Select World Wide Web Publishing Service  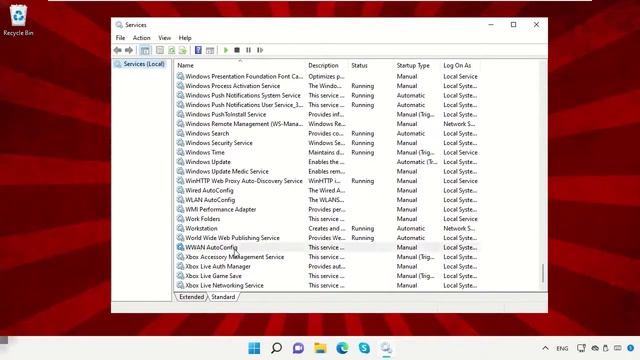327,238
